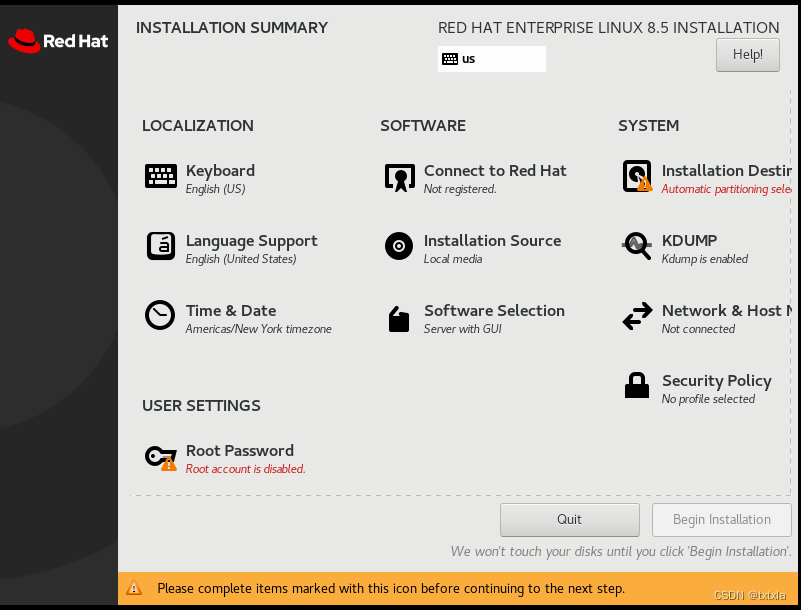Viewport: 801px width, 610px height.
Task: Click the Connect to Red Hat icon
Action: click(x=399, y=177)
